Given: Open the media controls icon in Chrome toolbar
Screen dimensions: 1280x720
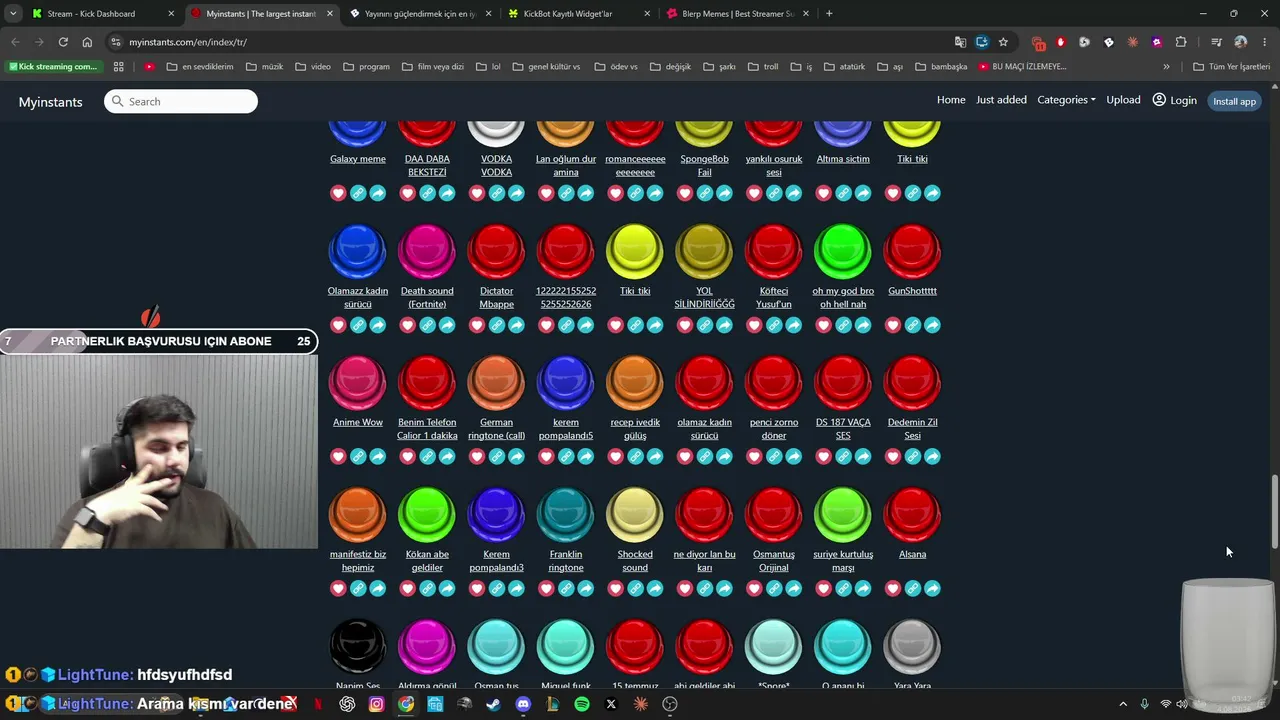Looking at the screenshot, I should (x=1216, y=42).
